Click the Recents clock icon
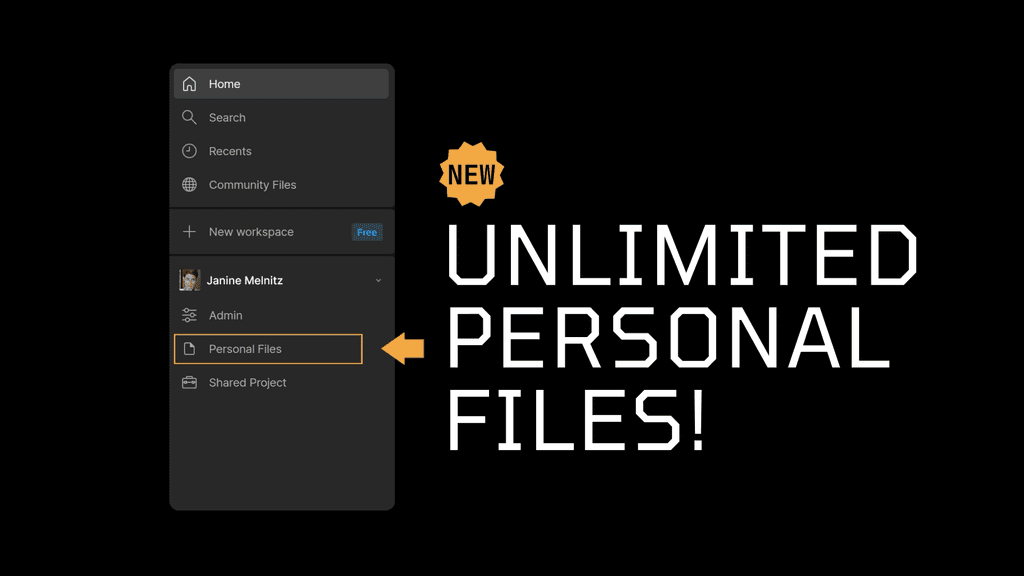 pos(190,151)
